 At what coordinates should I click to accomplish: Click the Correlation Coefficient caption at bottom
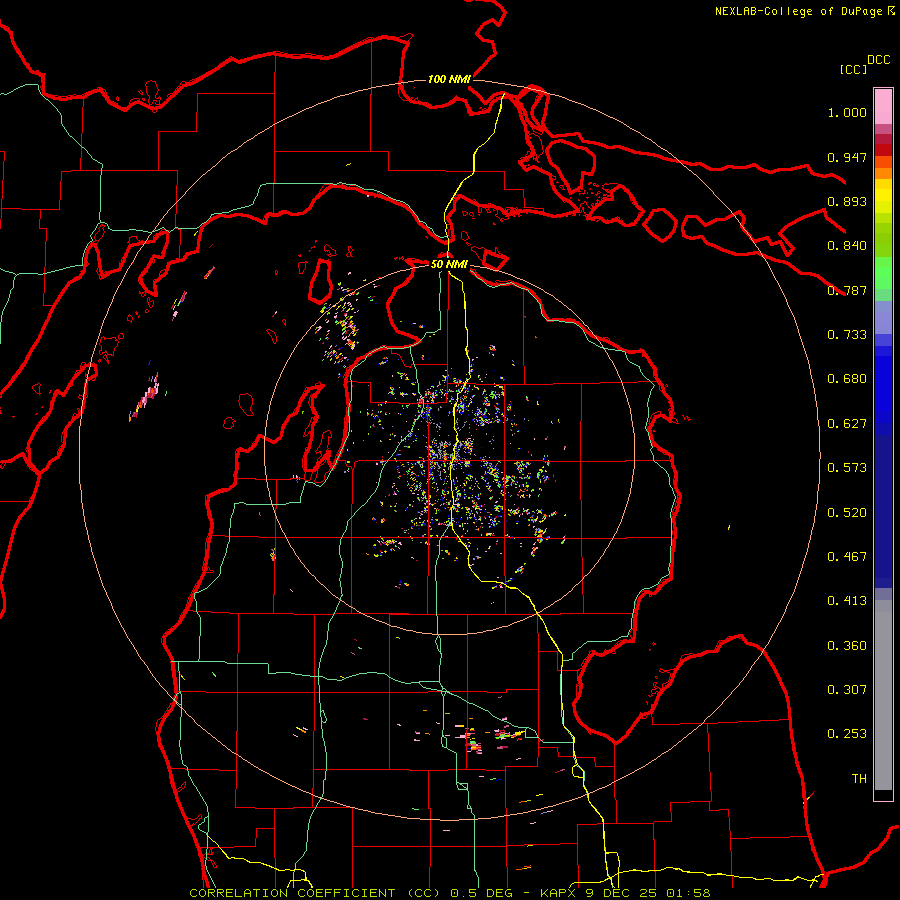click(x=449, y=893)
